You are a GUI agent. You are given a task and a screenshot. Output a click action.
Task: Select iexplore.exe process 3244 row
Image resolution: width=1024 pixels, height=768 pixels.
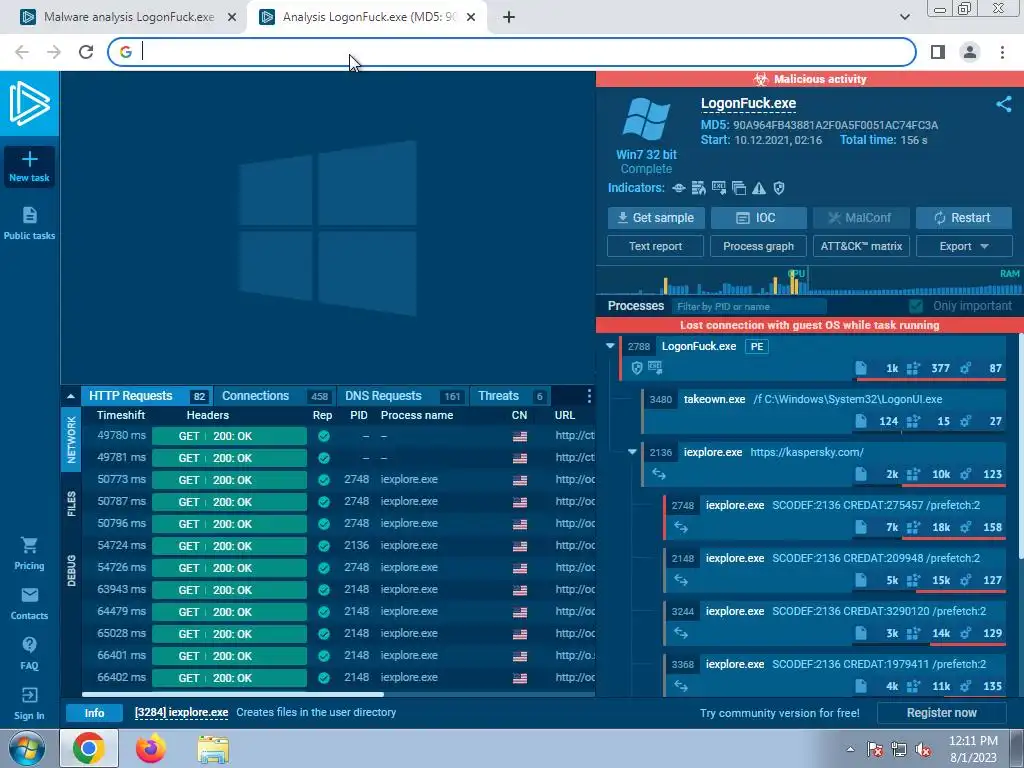pos(835,623)
